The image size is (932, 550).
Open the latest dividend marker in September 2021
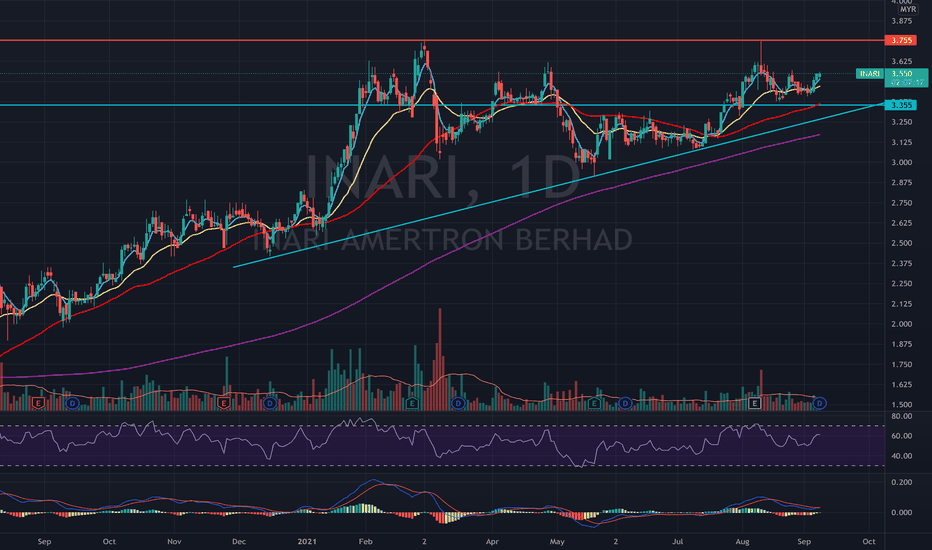820,404
